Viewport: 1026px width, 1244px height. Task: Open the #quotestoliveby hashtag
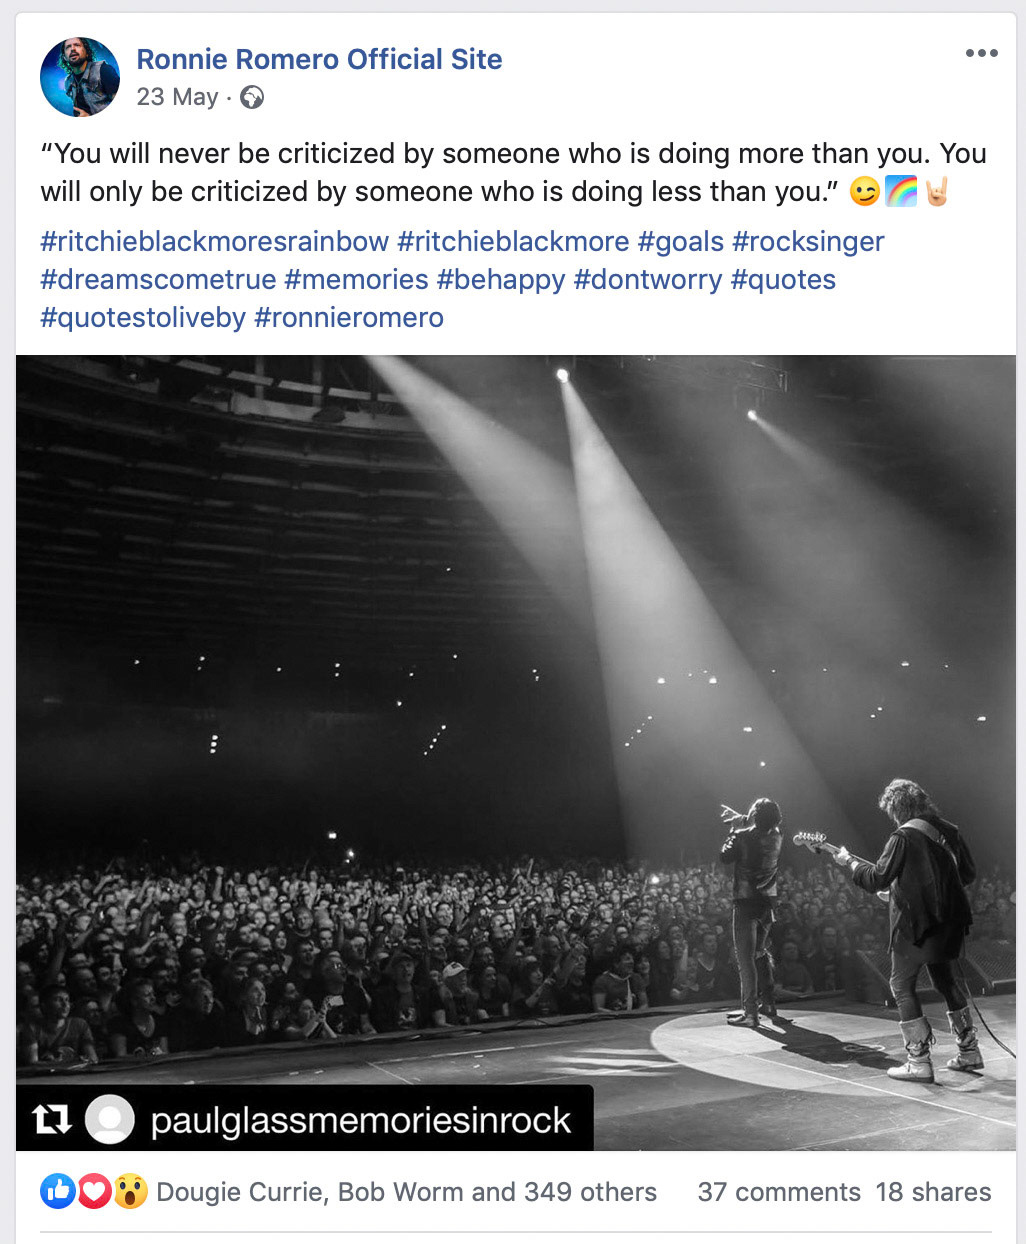[x=143, y=318]
